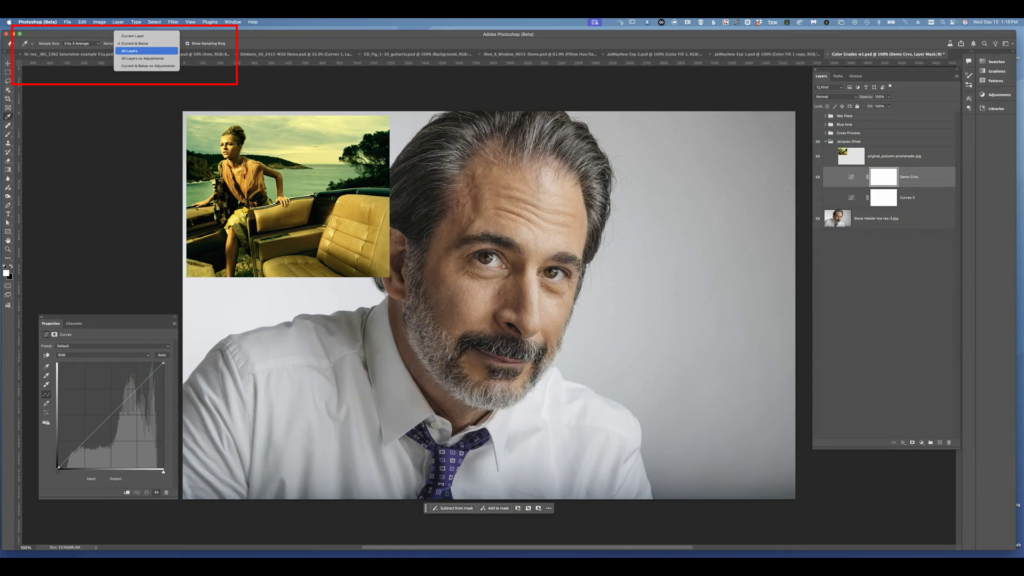Switch to the Channels tab
This screenshot has height=576, width=1024.
(x=74, y=323)
